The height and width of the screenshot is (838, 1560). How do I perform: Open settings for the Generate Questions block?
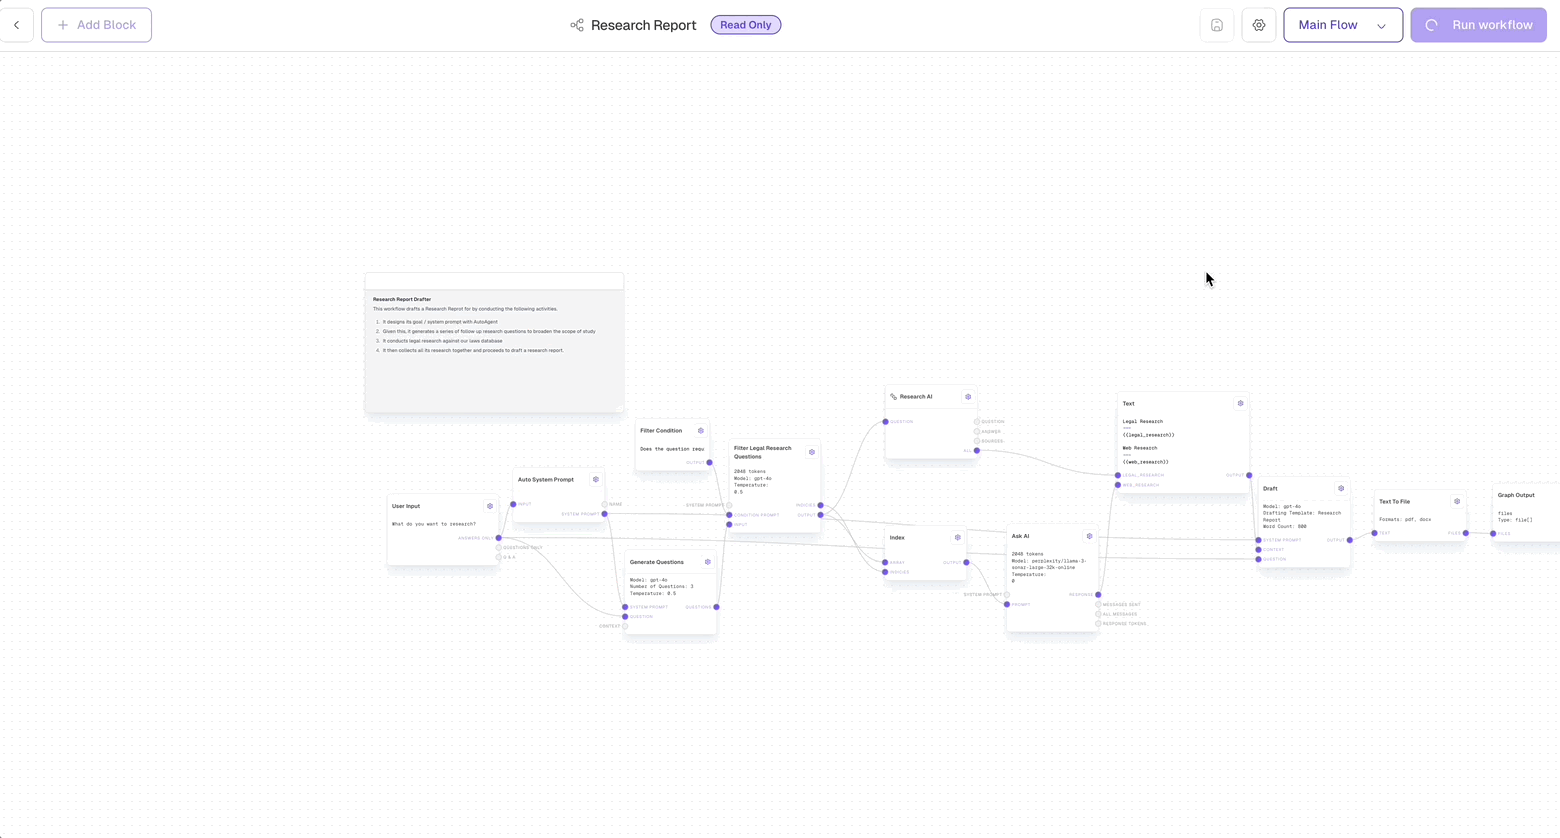[x=708, y=562]
